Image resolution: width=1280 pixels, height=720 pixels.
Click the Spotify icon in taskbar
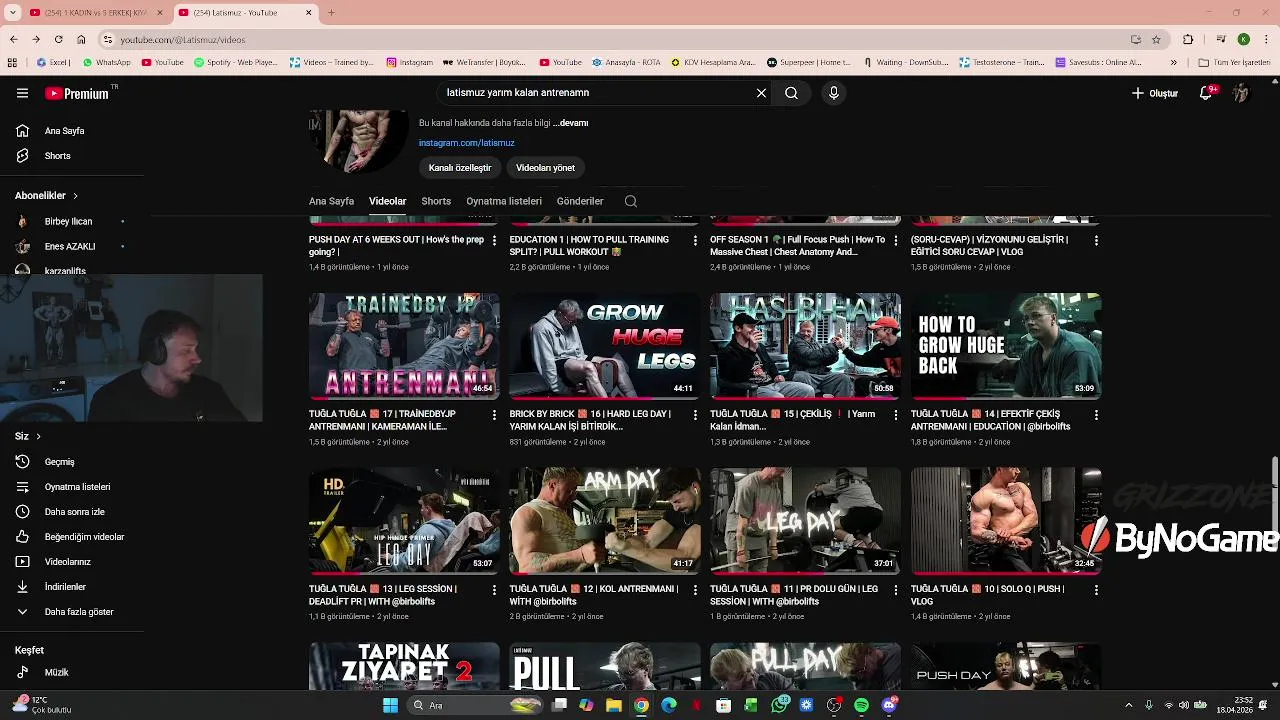(x=861, y=705)
